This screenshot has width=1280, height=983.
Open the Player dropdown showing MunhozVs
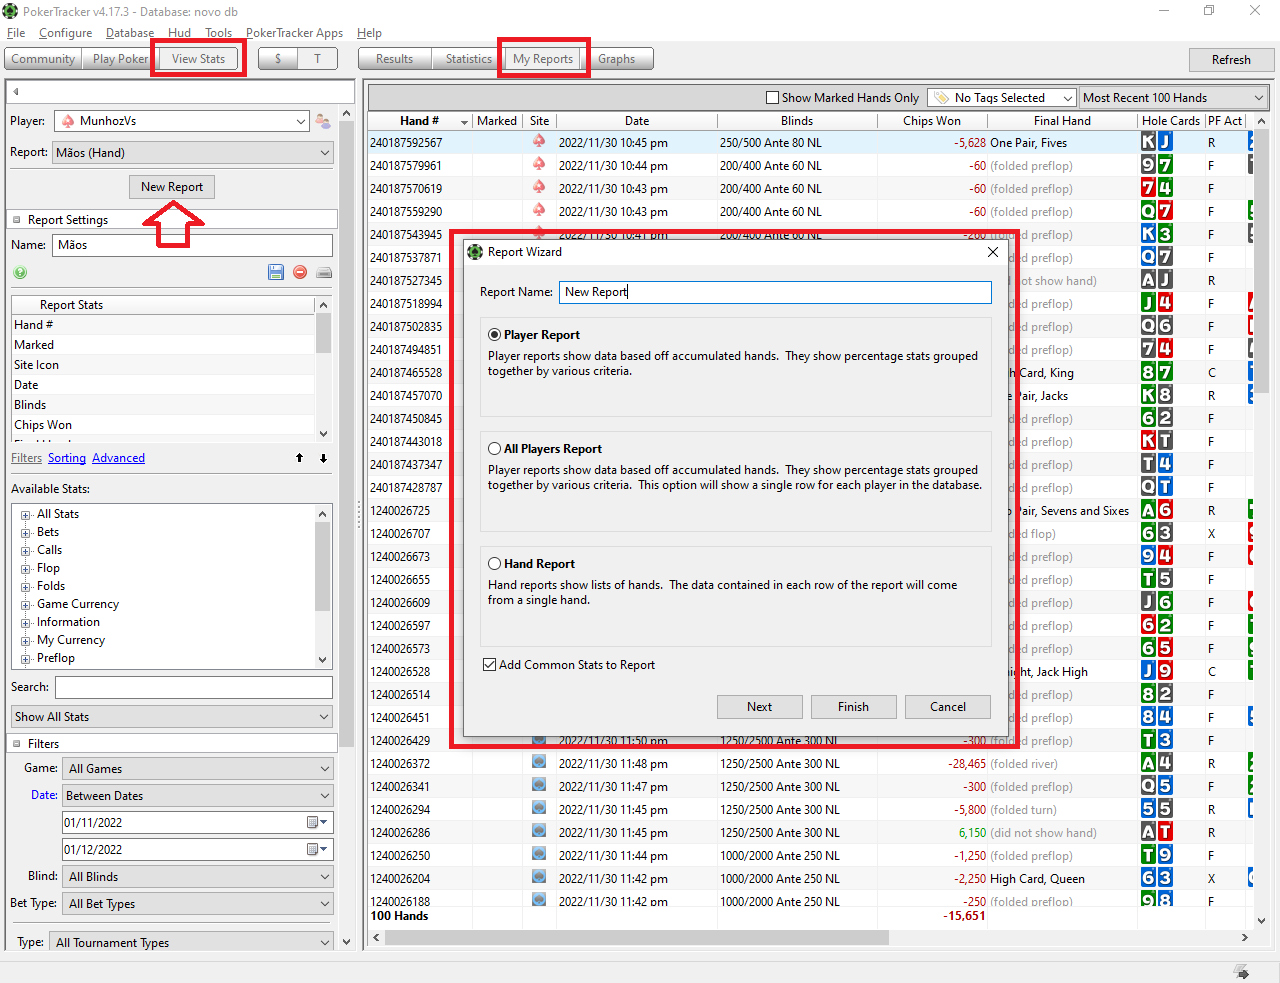click(181, 121)
